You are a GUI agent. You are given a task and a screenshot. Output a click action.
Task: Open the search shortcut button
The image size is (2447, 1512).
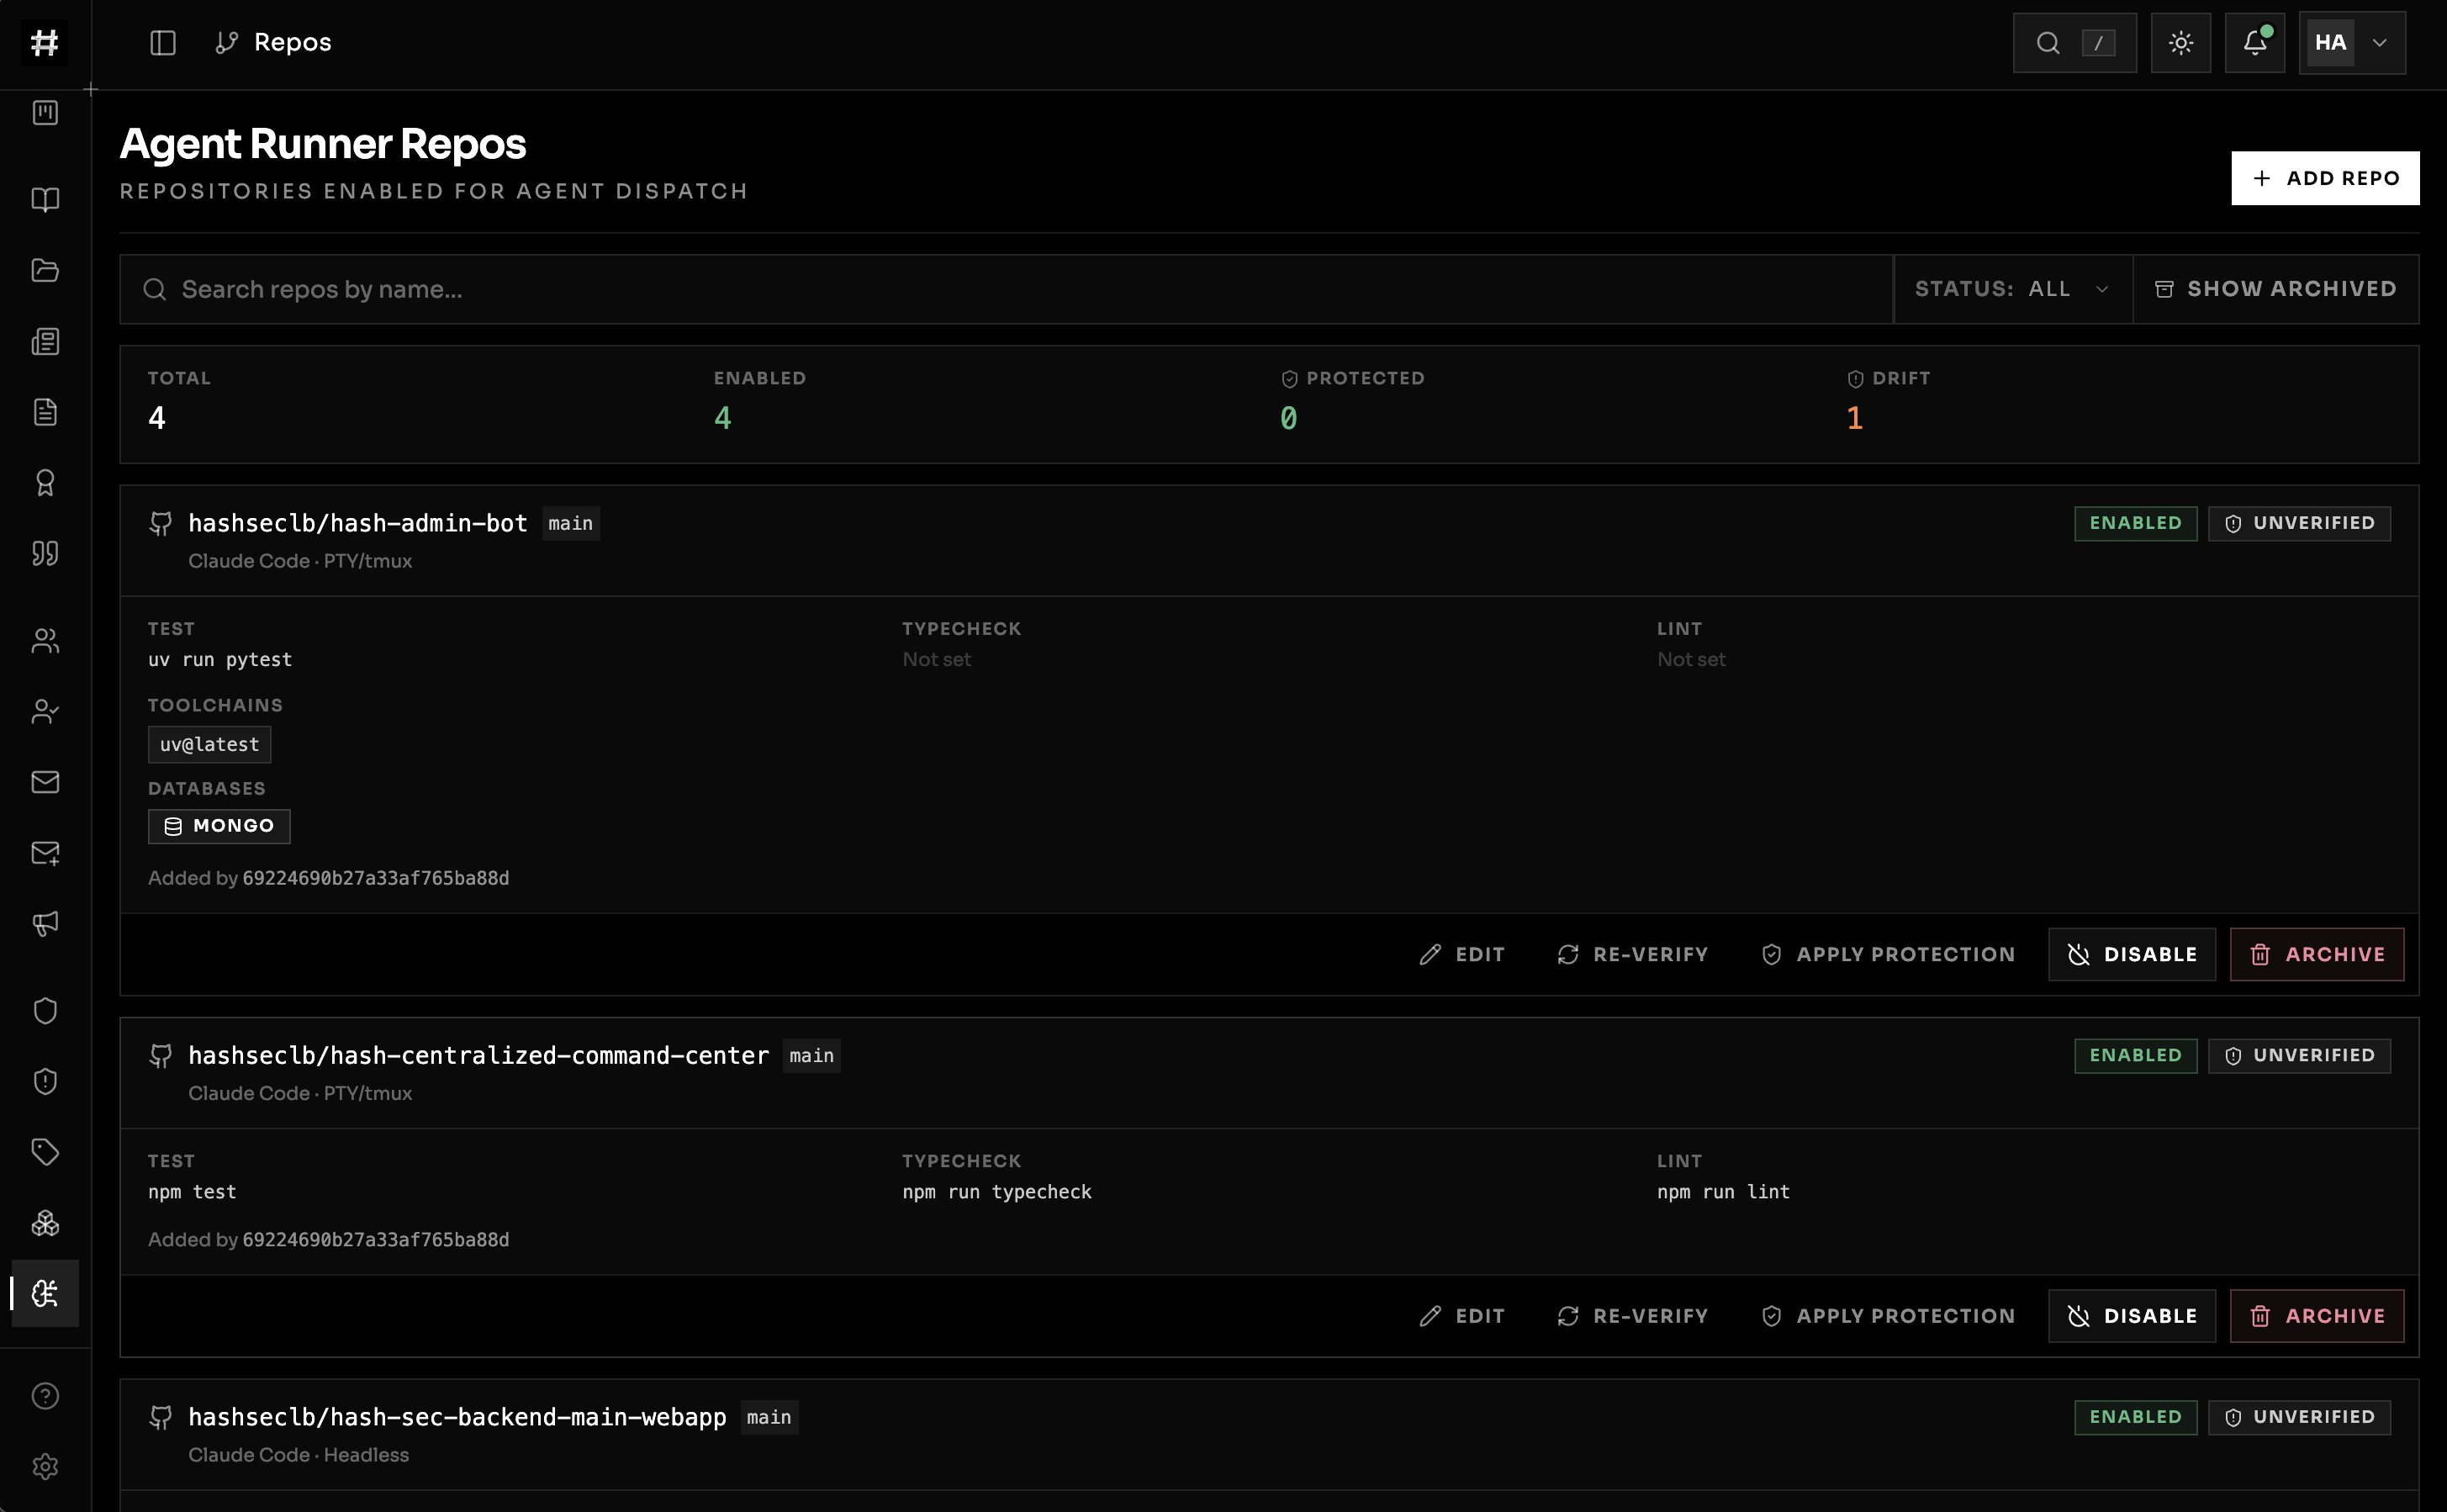pos(2074,43)
